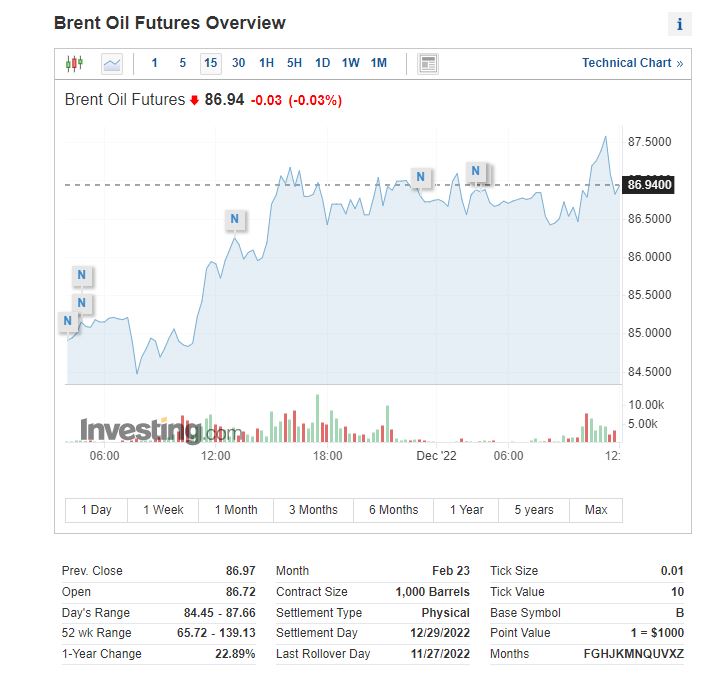Screen dimensions: 706x691
Task: Open the info icon beside overview title
Action: (679, 24)
